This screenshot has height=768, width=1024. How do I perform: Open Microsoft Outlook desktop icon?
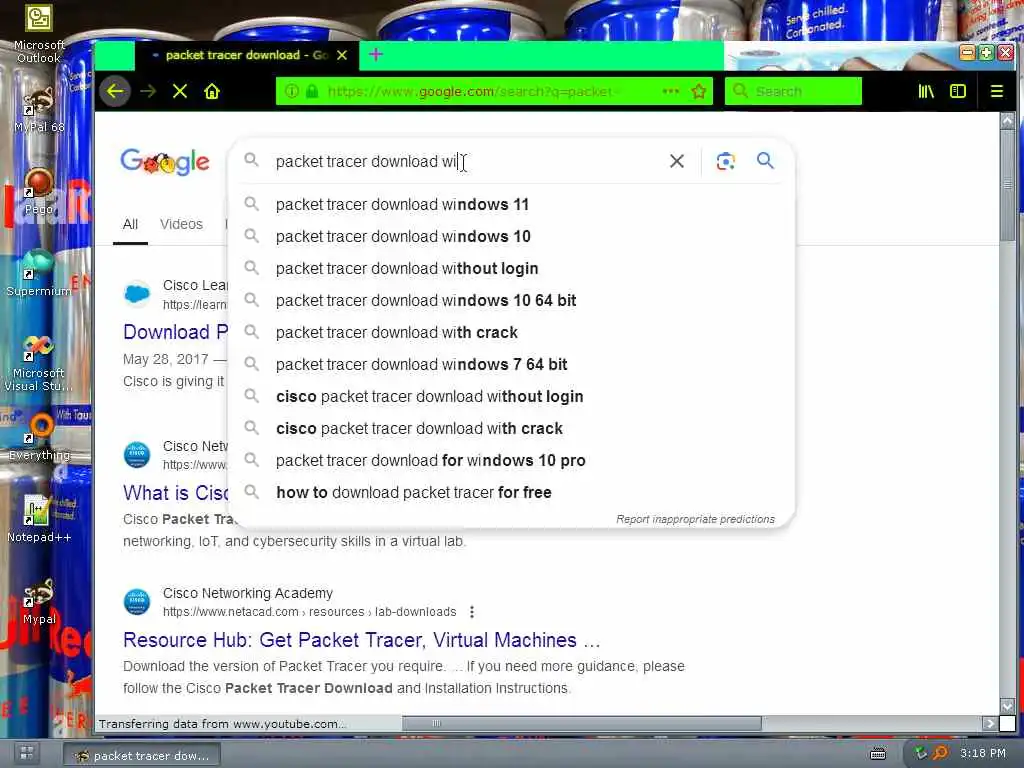[x=39, y=33]
